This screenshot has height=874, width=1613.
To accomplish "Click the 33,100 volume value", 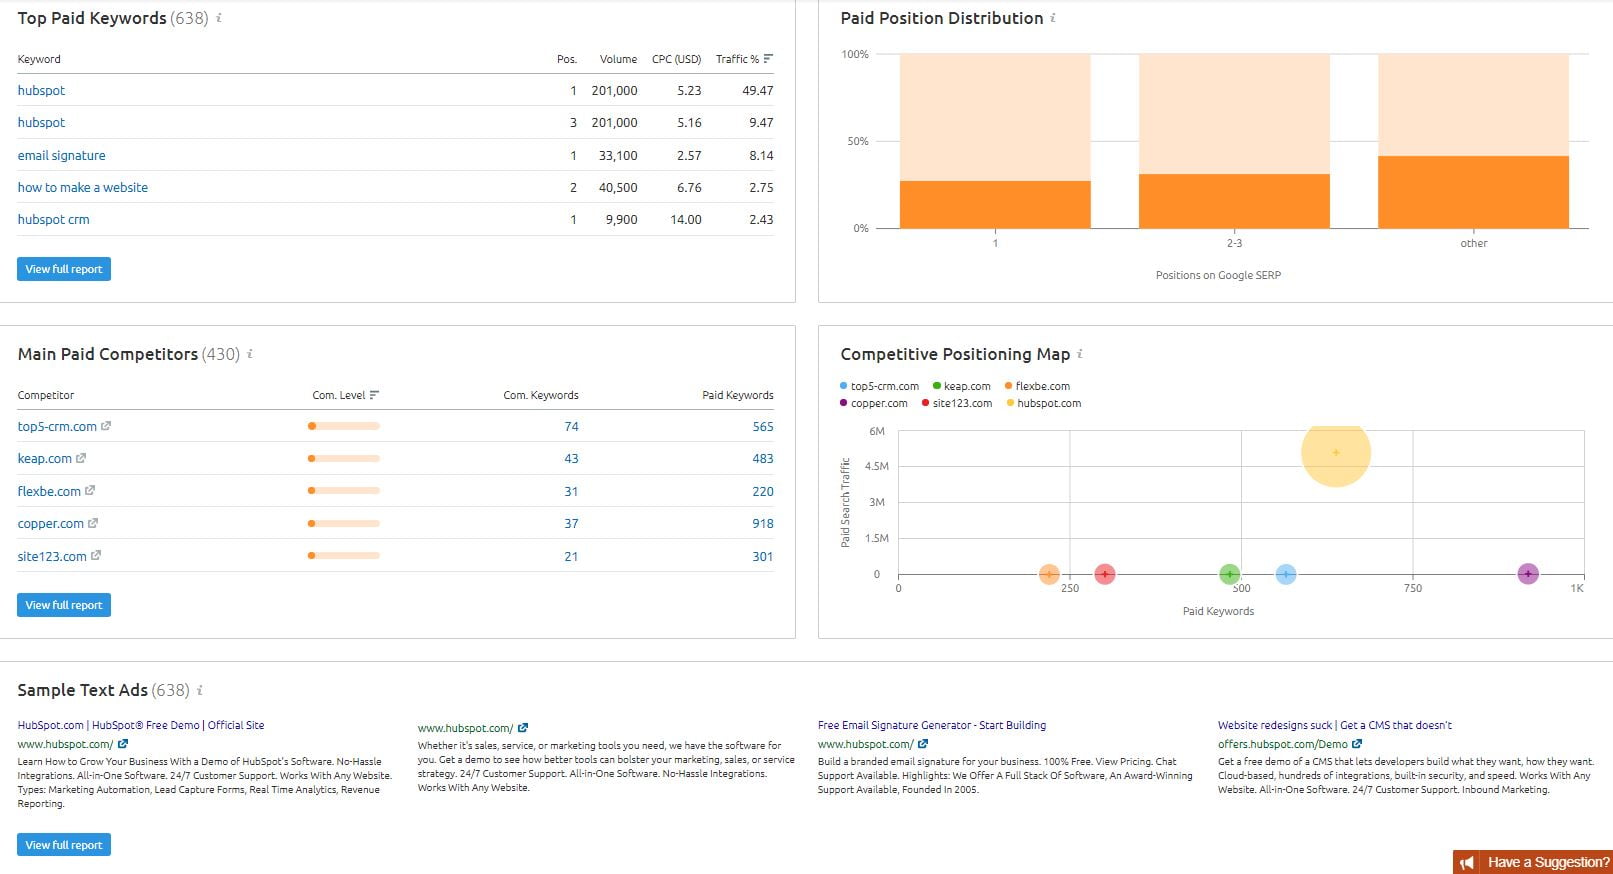I will [618, 155].
